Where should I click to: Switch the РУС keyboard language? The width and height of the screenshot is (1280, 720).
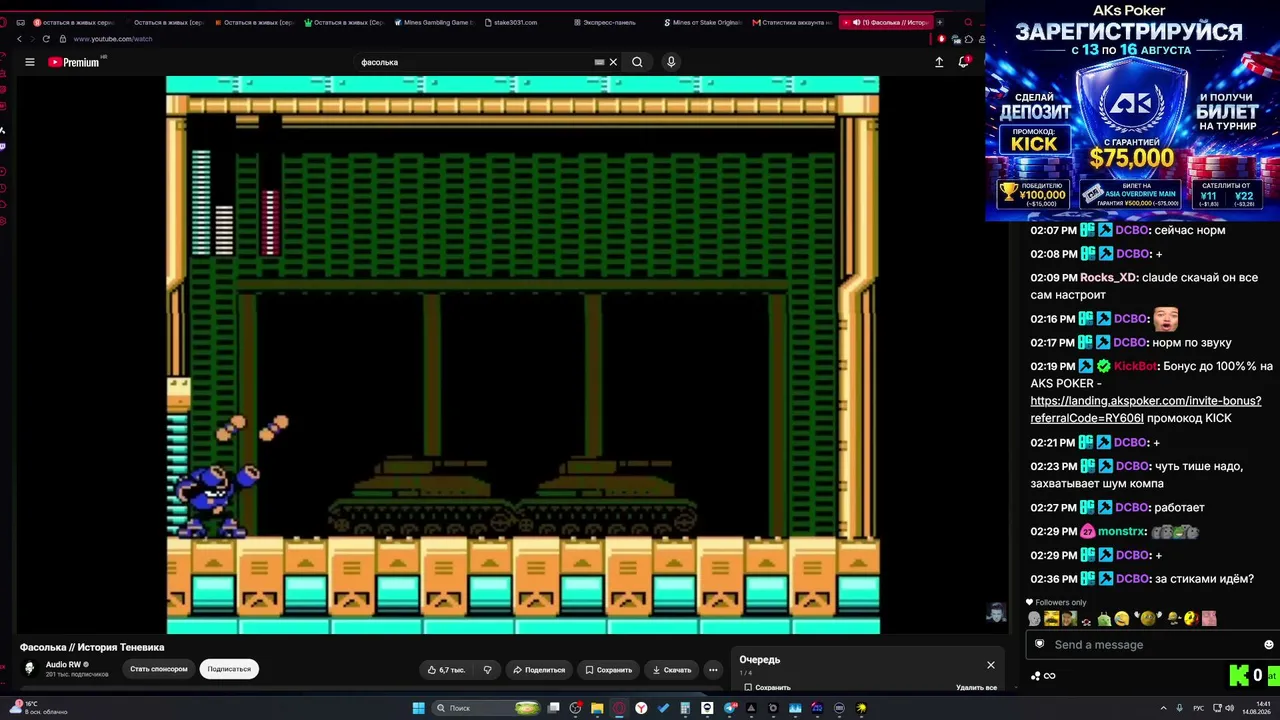click(1198, 708)
